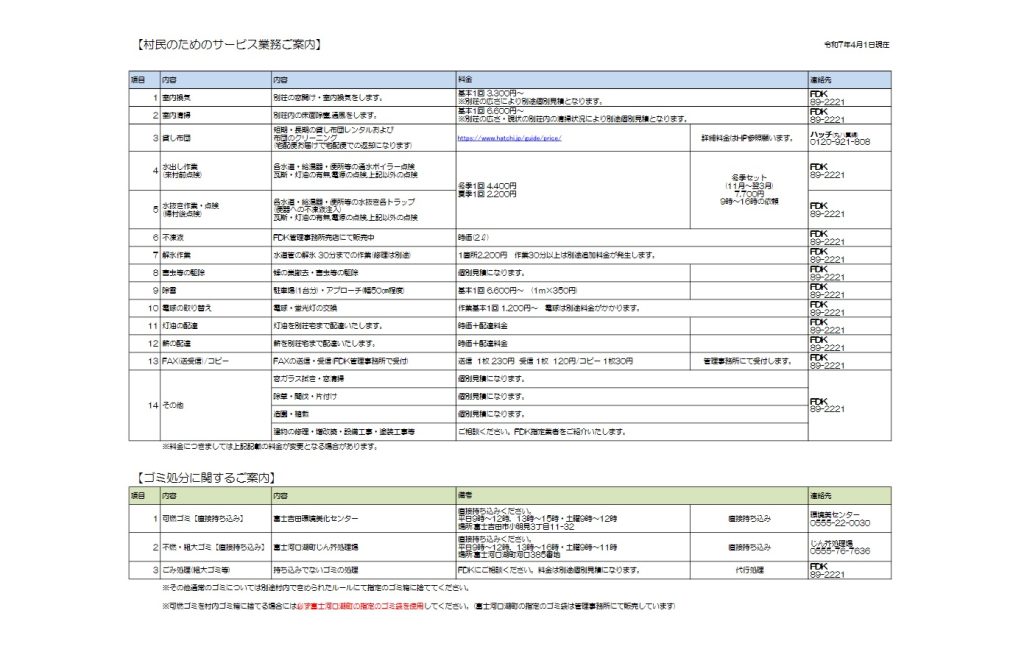Select the 室内清掃 service cell
The height and width of the screenshot is (666, 1024).
[177, 116]
